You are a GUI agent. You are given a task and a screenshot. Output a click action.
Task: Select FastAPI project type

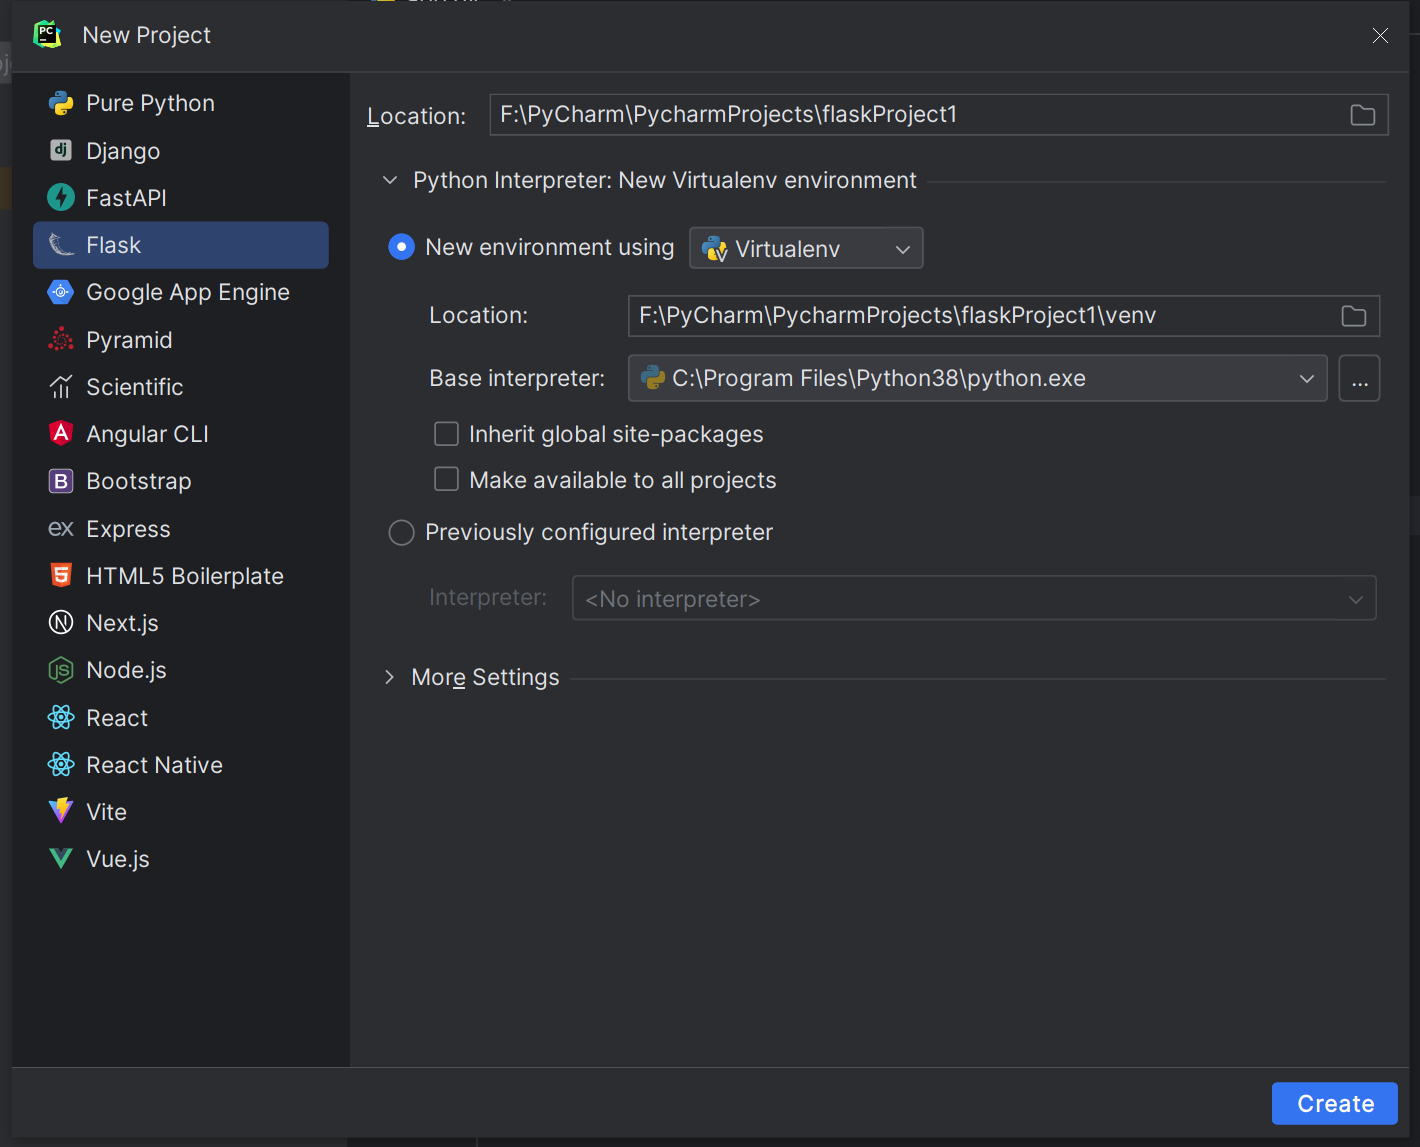181,197
